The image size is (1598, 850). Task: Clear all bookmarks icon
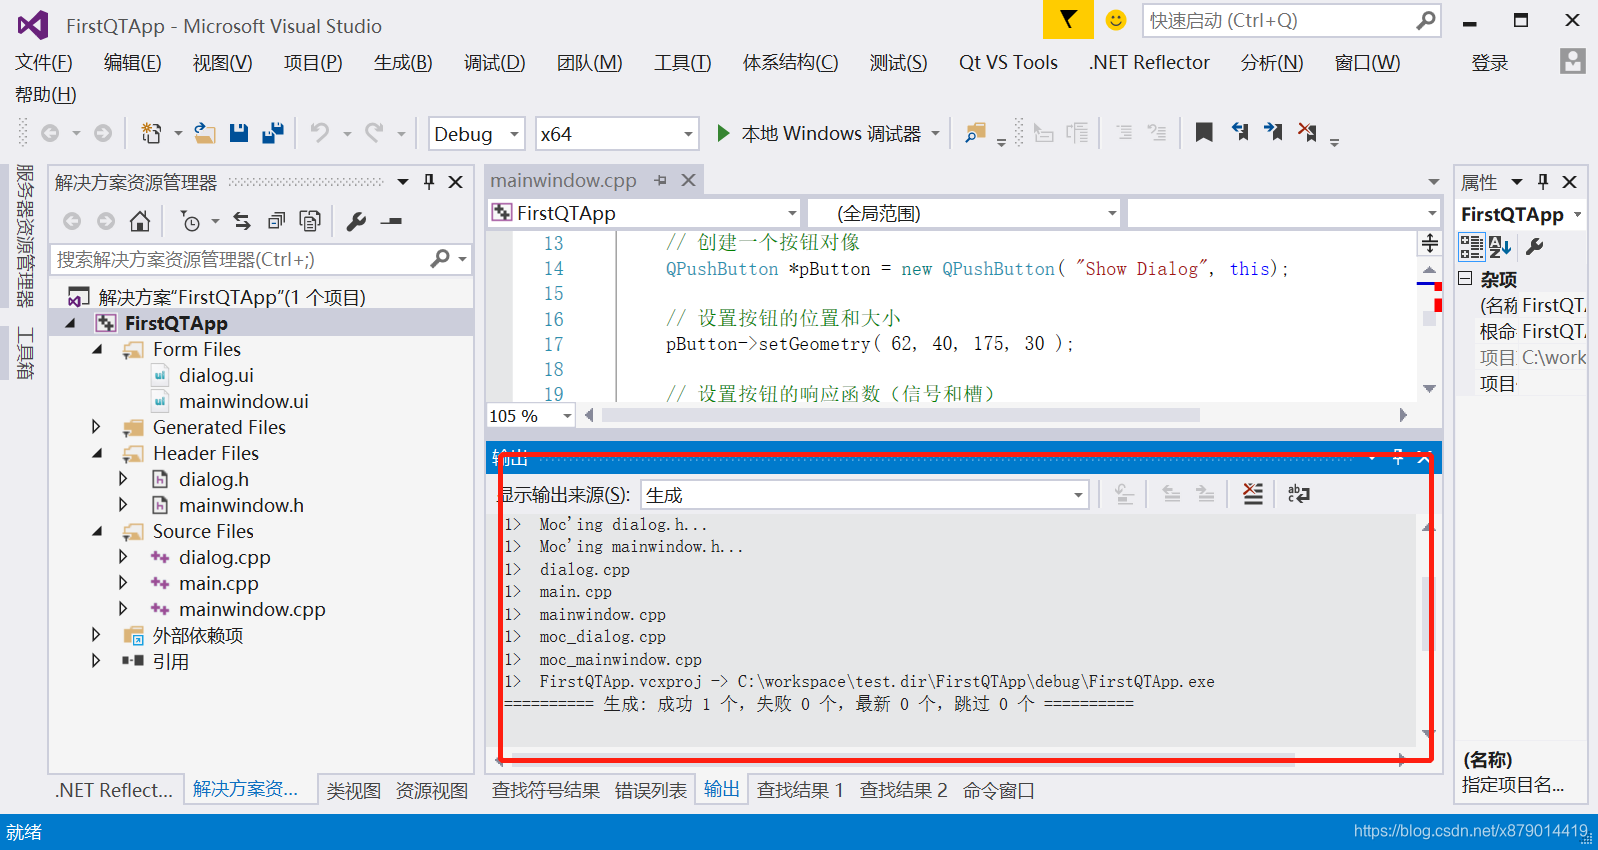(x=1307, y=132)
